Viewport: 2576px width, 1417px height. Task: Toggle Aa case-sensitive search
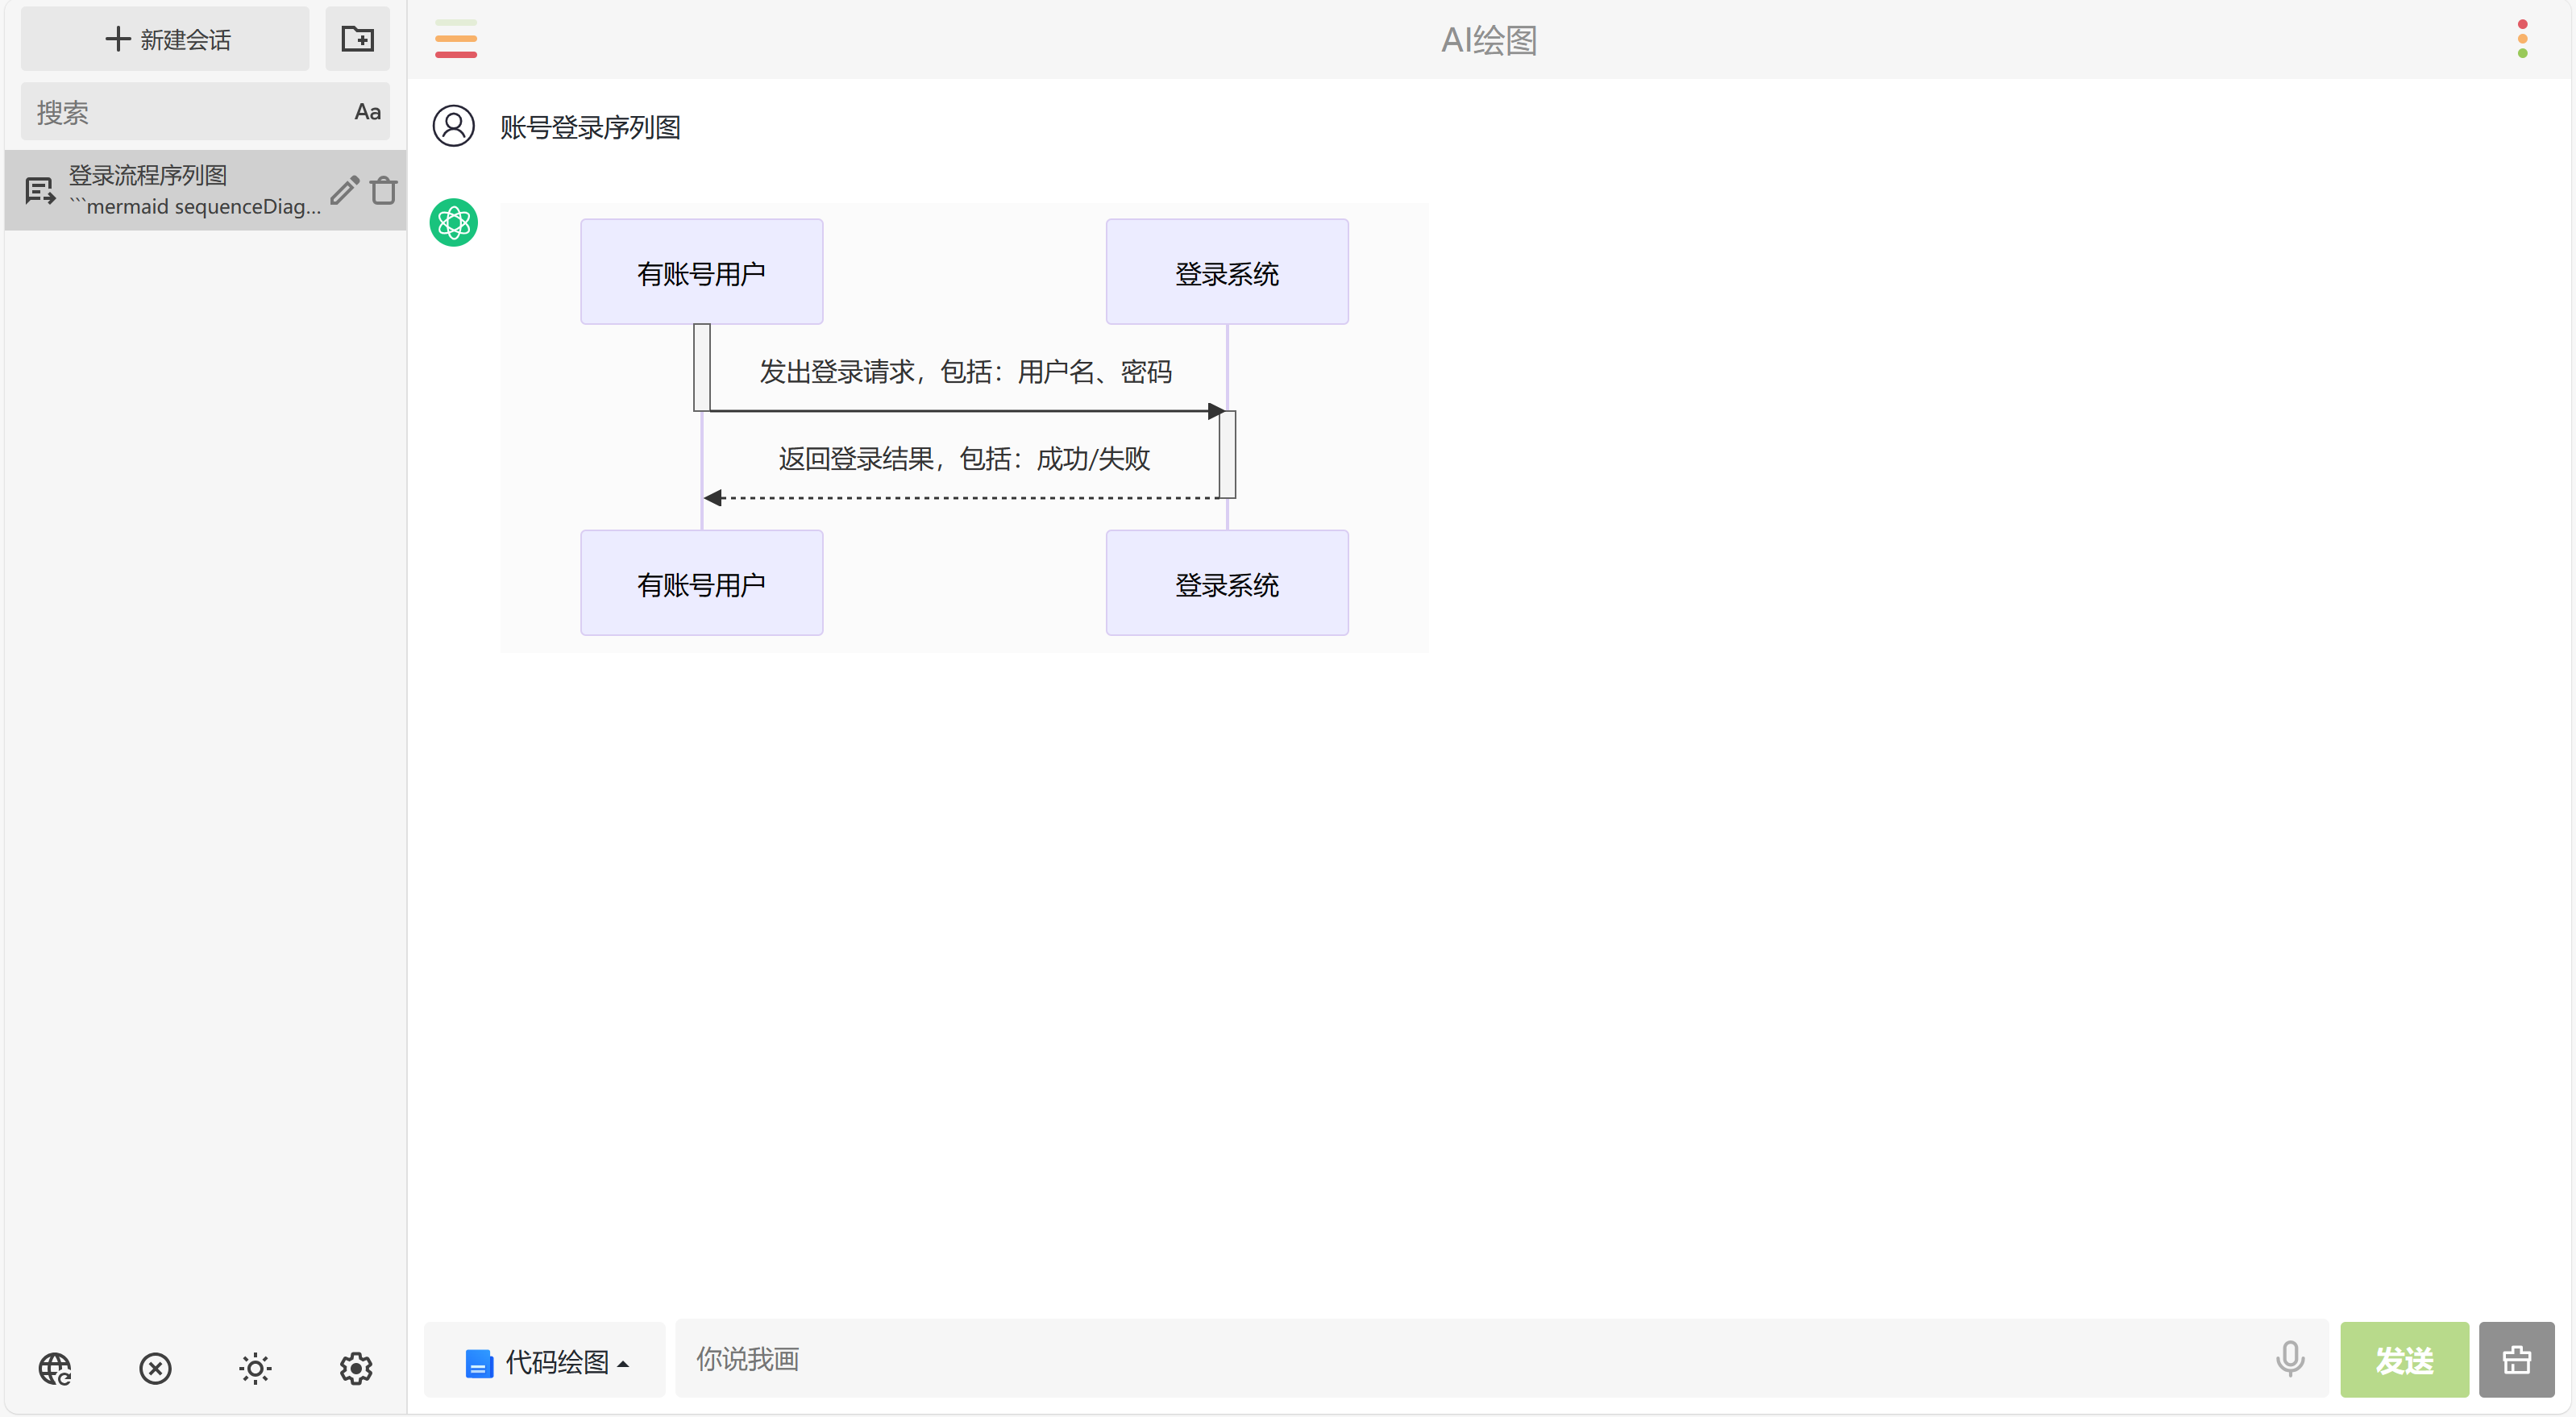tap(367, 112)
